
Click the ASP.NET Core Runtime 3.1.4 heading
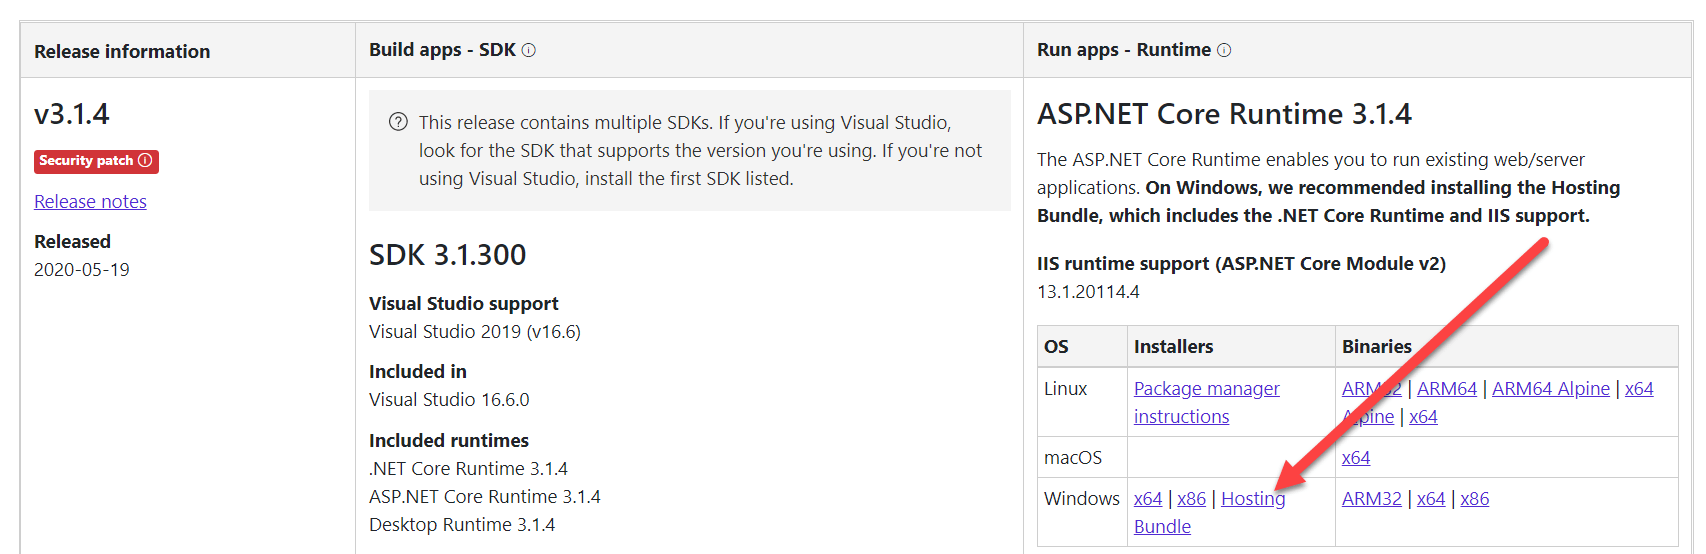pyautogui.click(x=1223, y=114)
